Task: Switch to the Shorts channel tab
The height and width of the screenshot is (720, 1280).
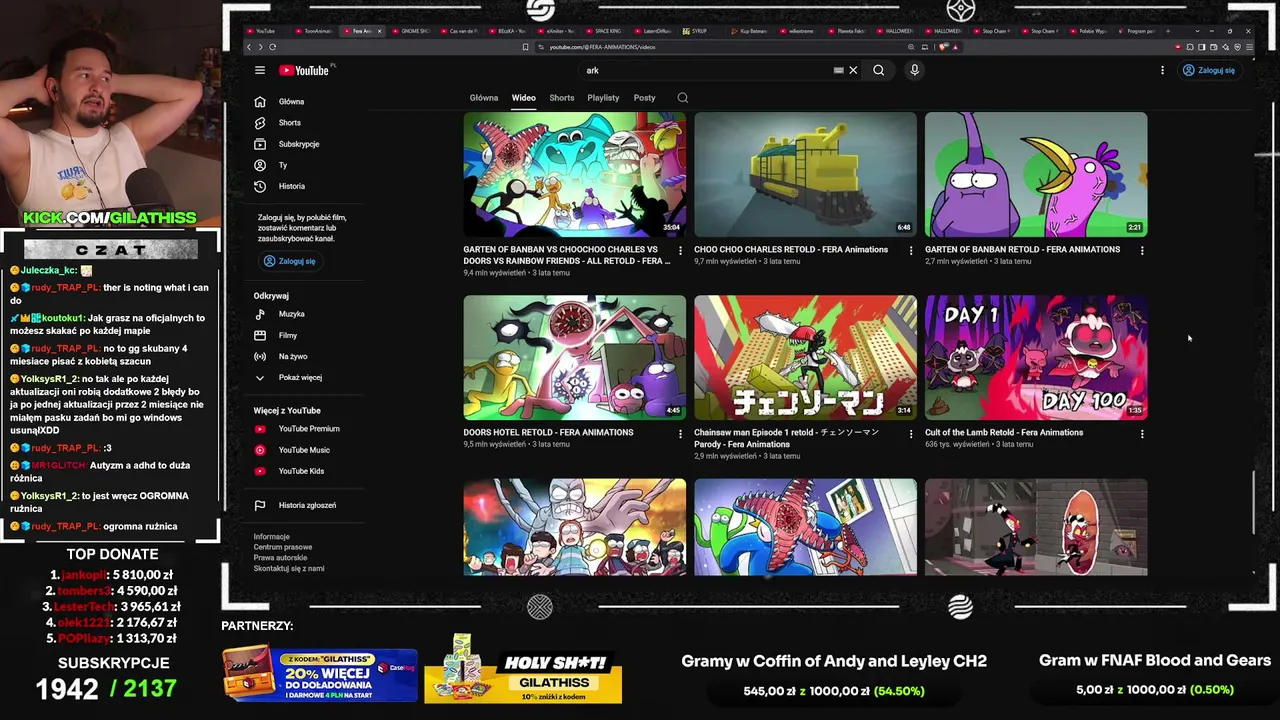Action: (562, 98)
